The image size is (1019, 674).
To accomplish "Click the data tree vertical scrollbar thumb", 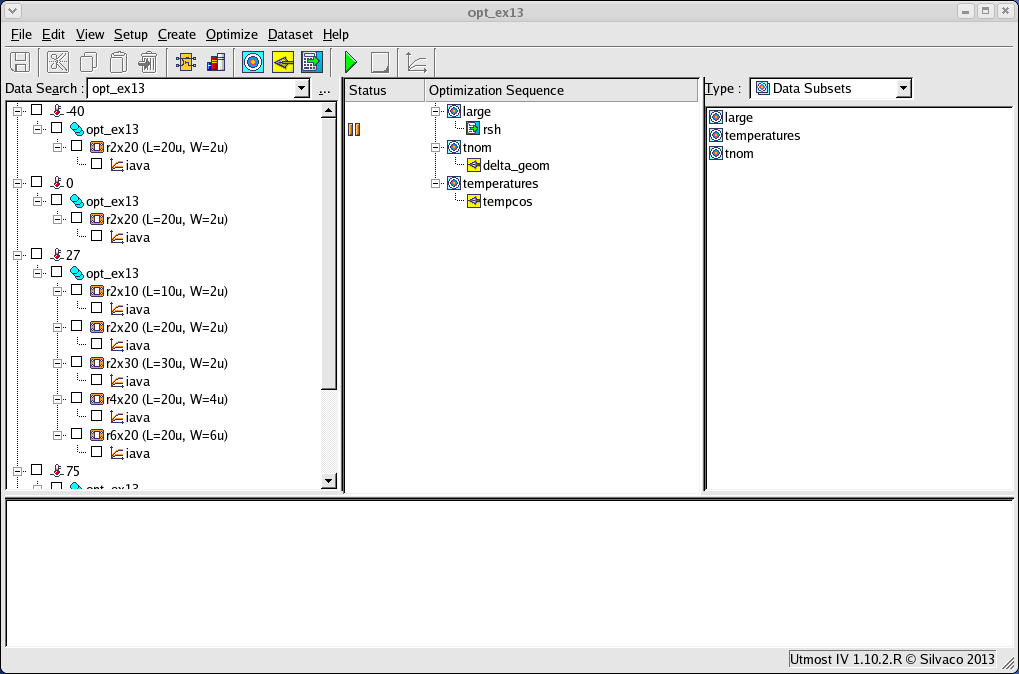I will [x=329, y=253].
